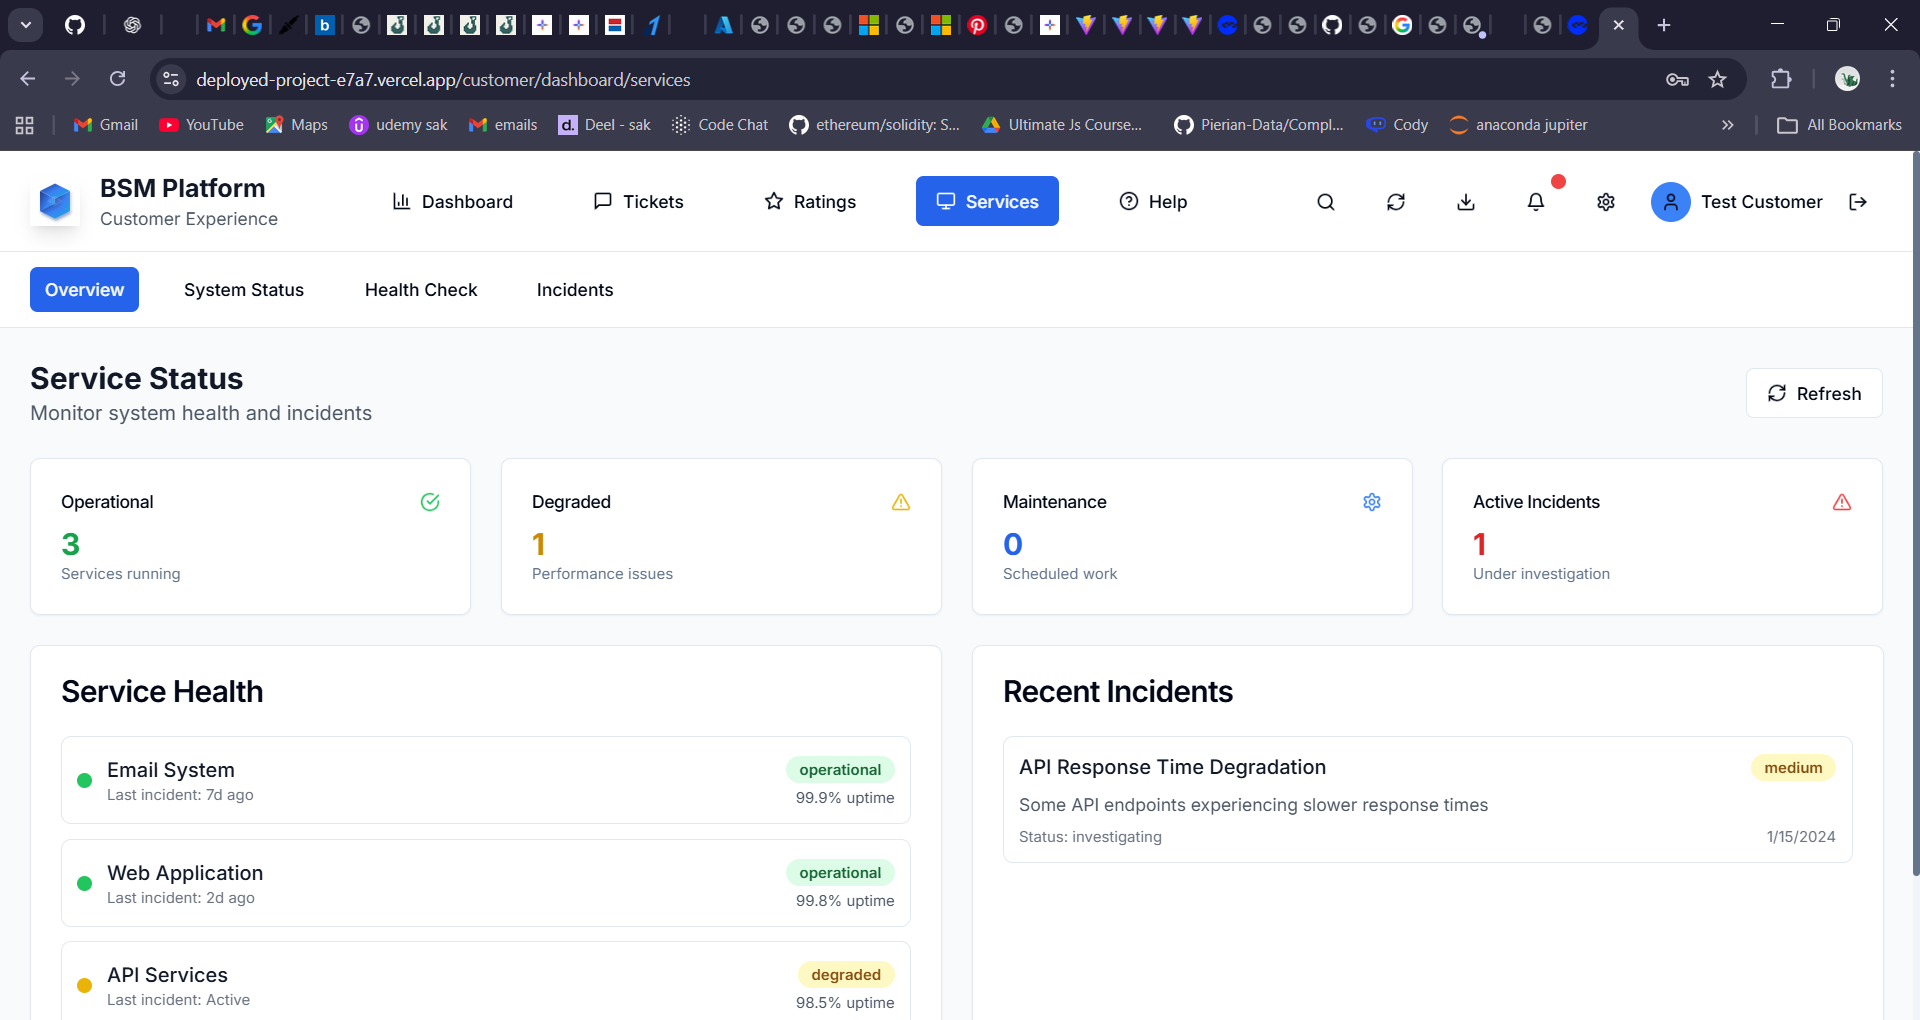Click the header sync refresh icon

(x=1396, y=202)
